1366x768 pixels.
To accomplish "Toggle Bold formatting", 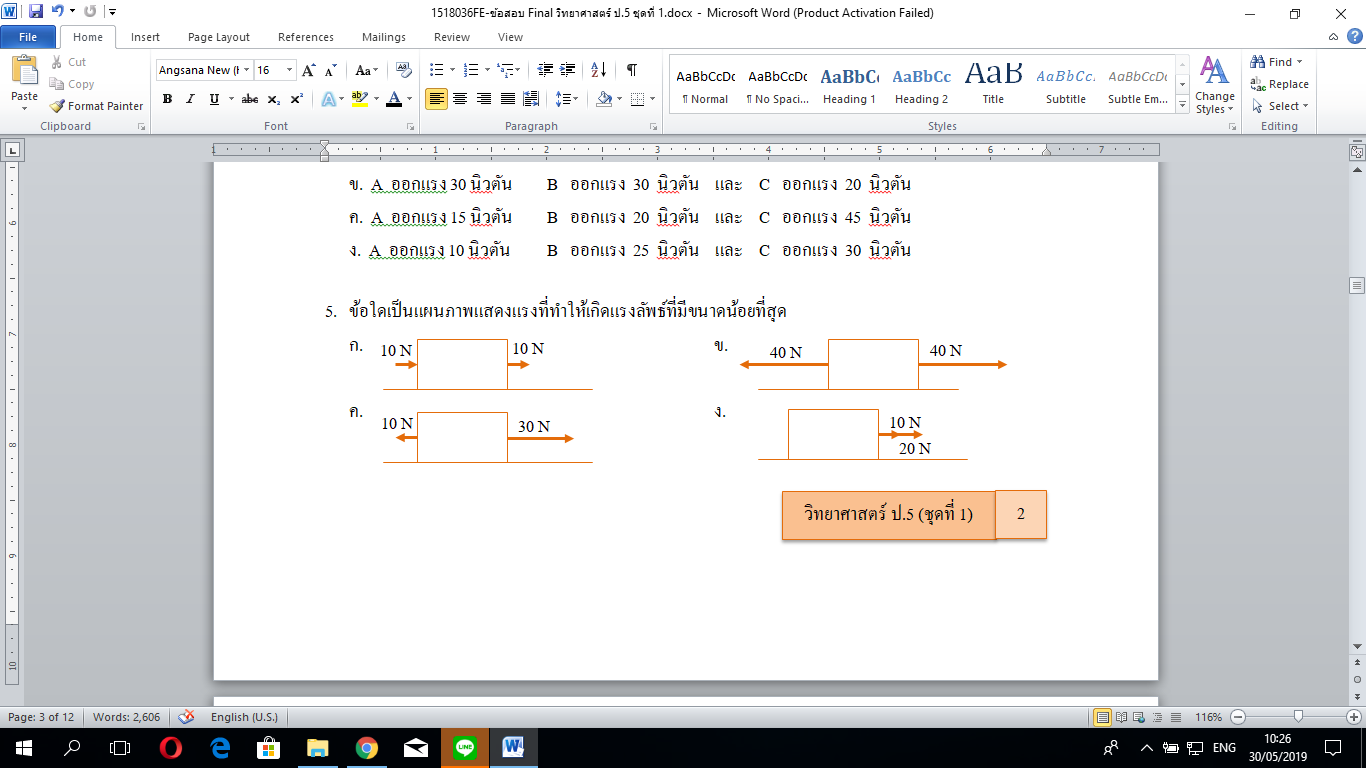I will (x=167, y=99).
